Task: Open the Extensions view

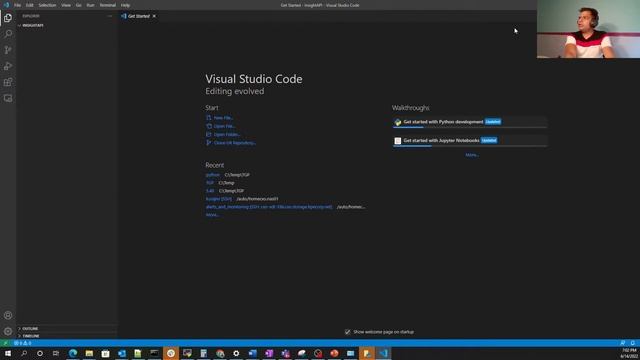Action: click(8, 82)
